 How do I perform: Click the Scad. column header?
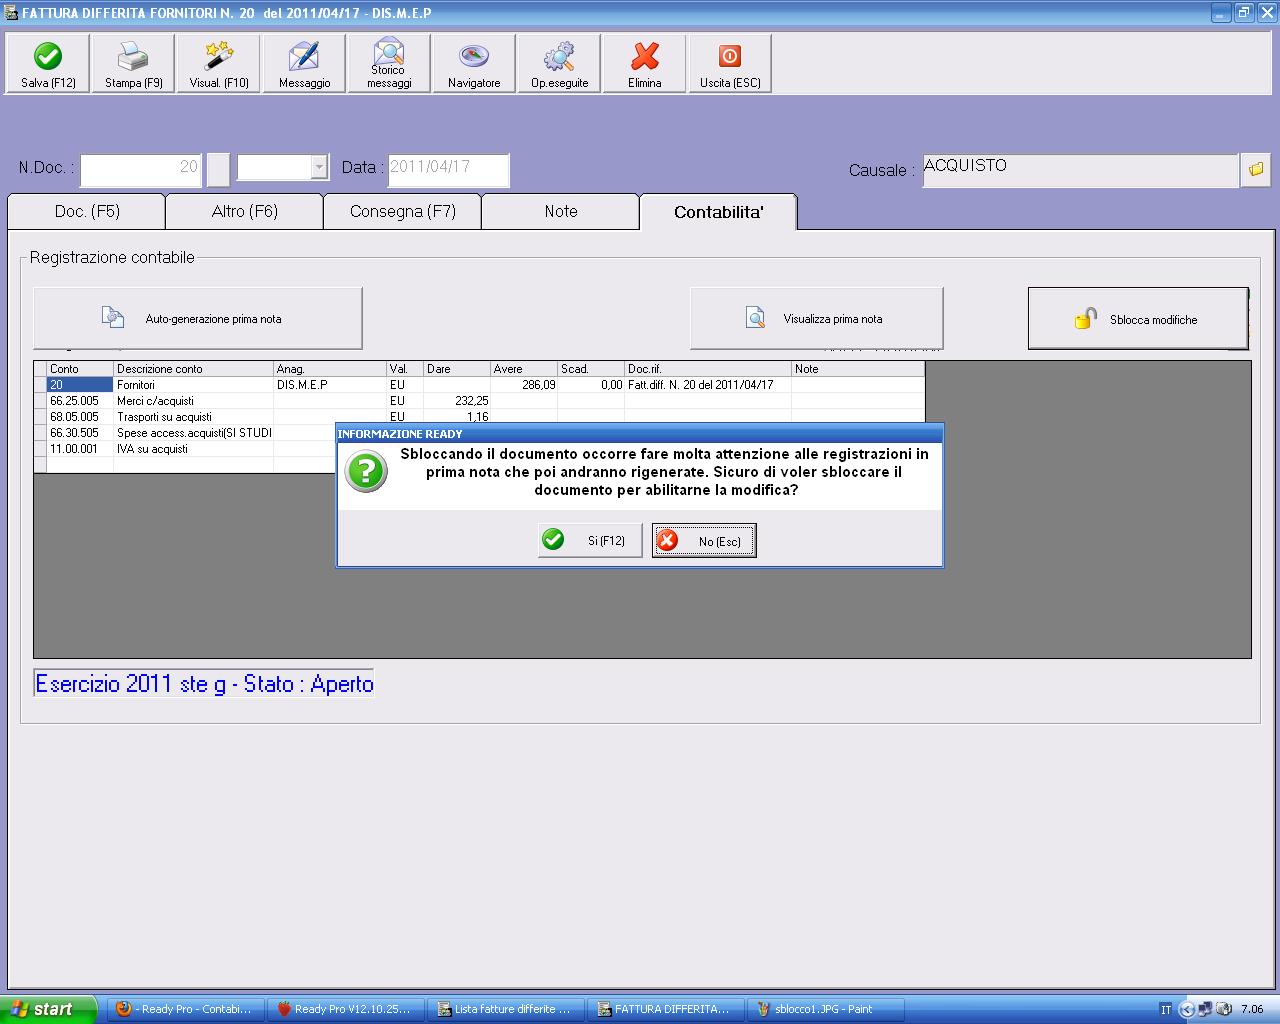(591, 369)
